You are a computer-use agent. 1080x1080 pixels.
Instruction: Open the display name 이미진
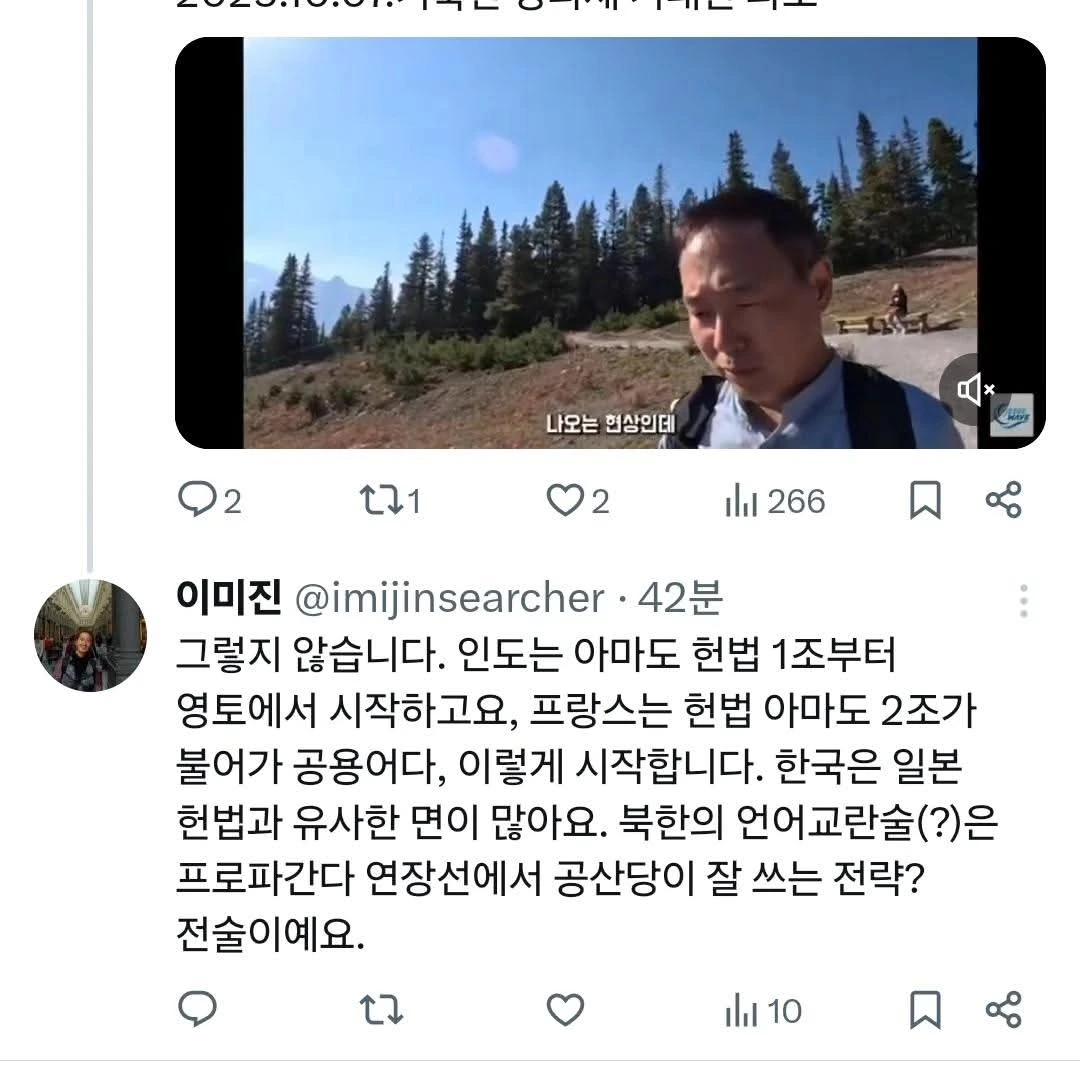click(x=229, y=598)
